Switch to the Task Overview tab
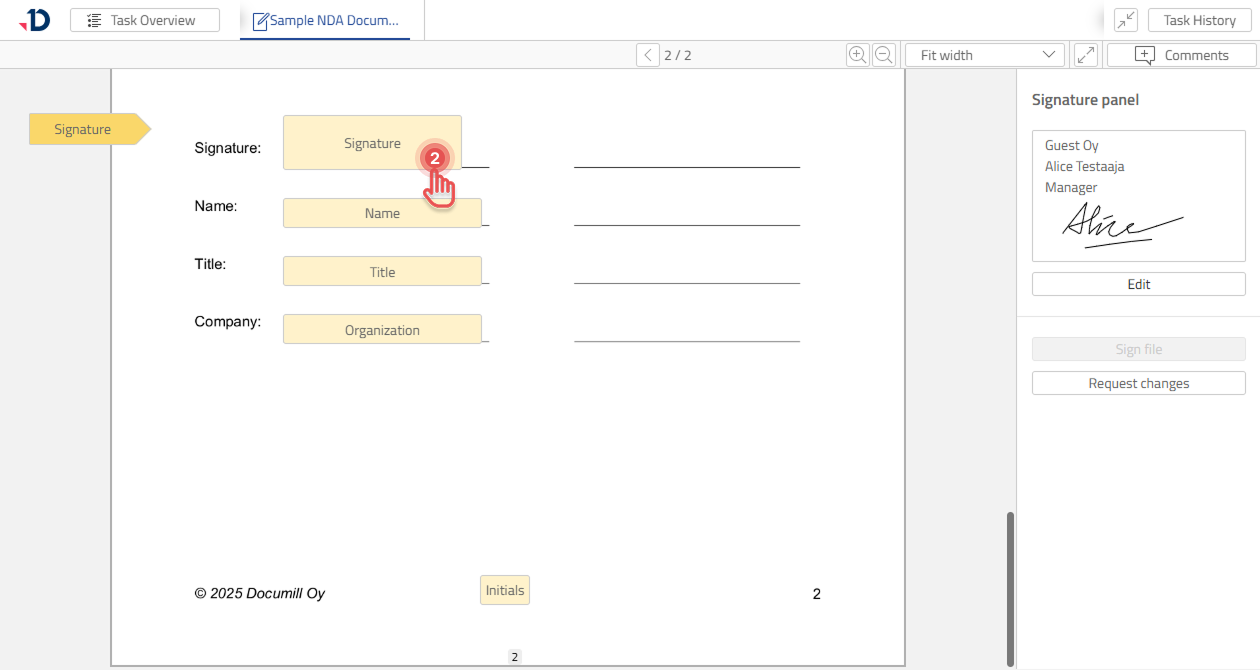Image resolution: width=1260 pixels, height=670 pixels. coord(144,19)
